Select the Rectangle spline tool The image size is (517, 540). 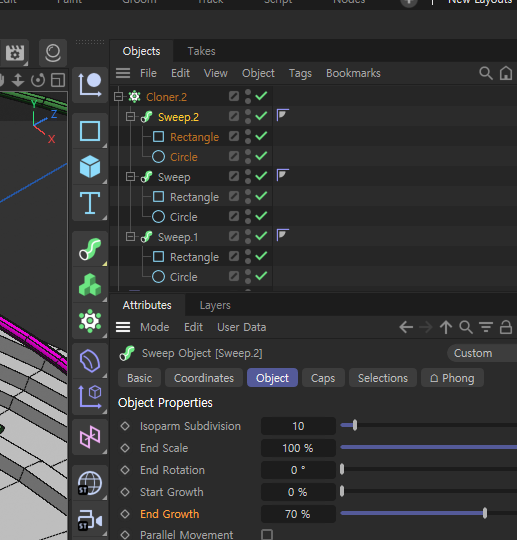[90, 131]
